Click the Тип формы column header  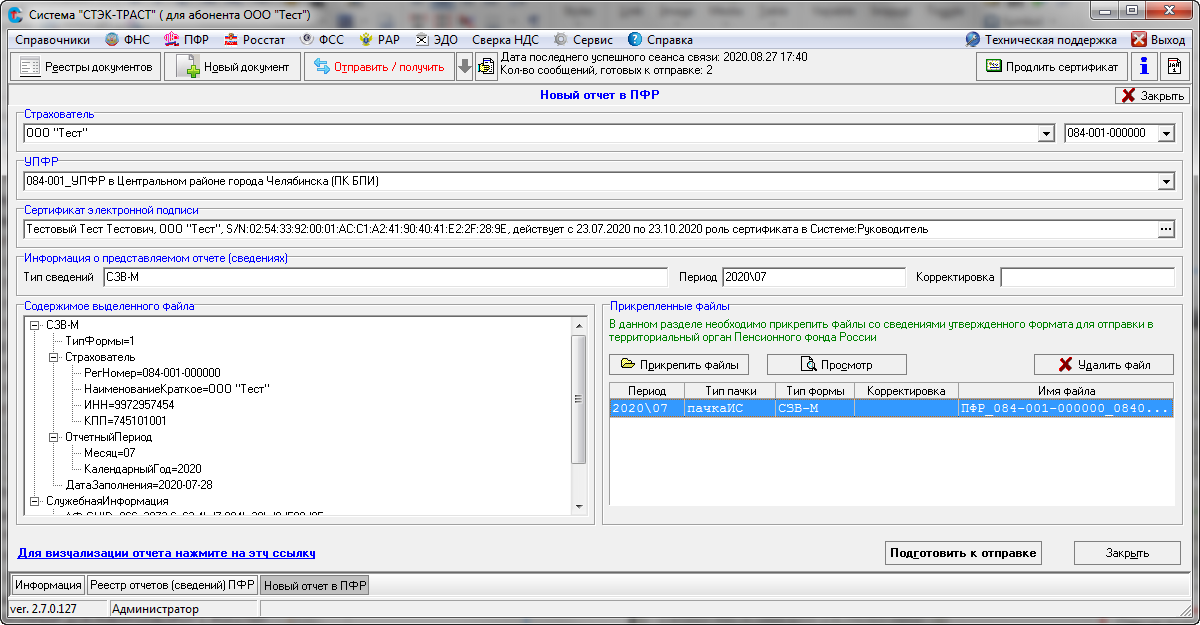click(x=815, y=391)
